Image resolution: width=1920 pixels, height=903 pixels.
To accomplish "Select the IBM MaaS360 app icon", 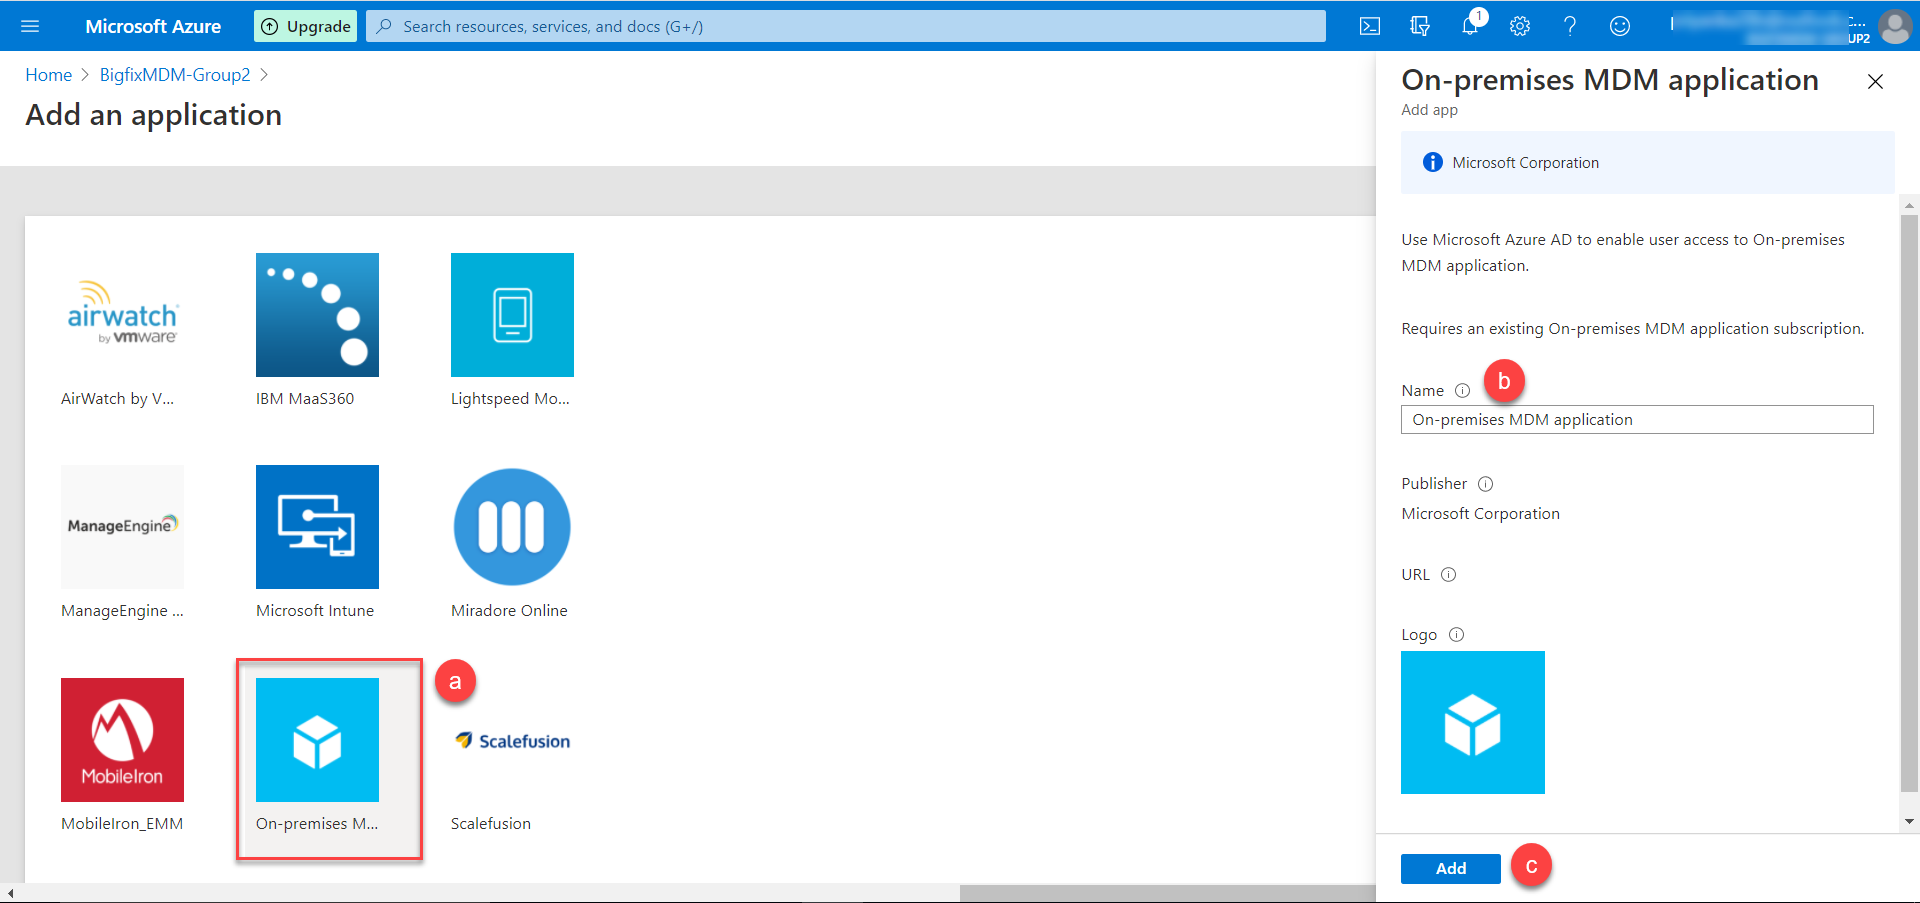I will 317,315.
